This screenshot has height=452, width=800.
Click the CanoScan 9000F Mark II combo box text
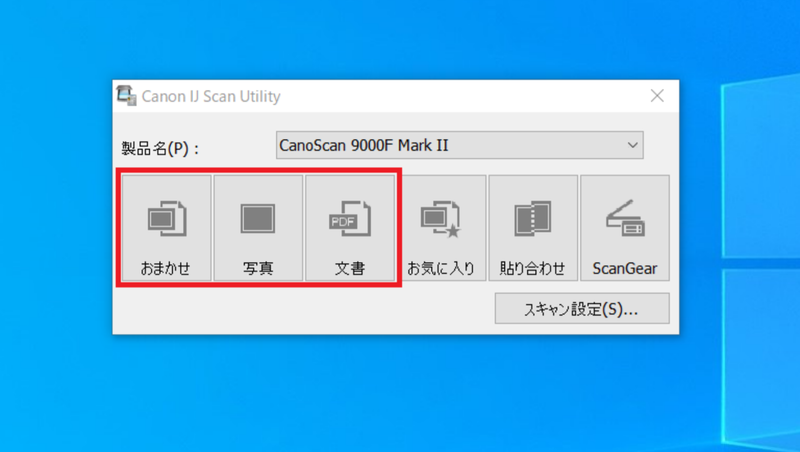(x=364, y=146)
